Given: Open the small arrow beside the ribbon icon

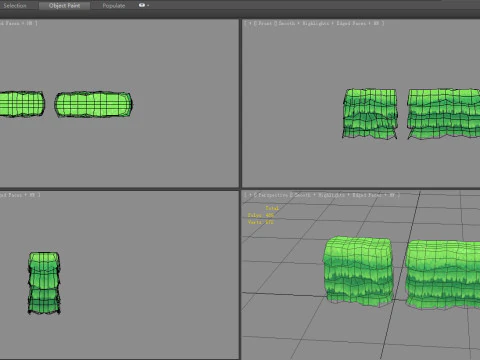Looking at the screenshot, I should [148, 6].
